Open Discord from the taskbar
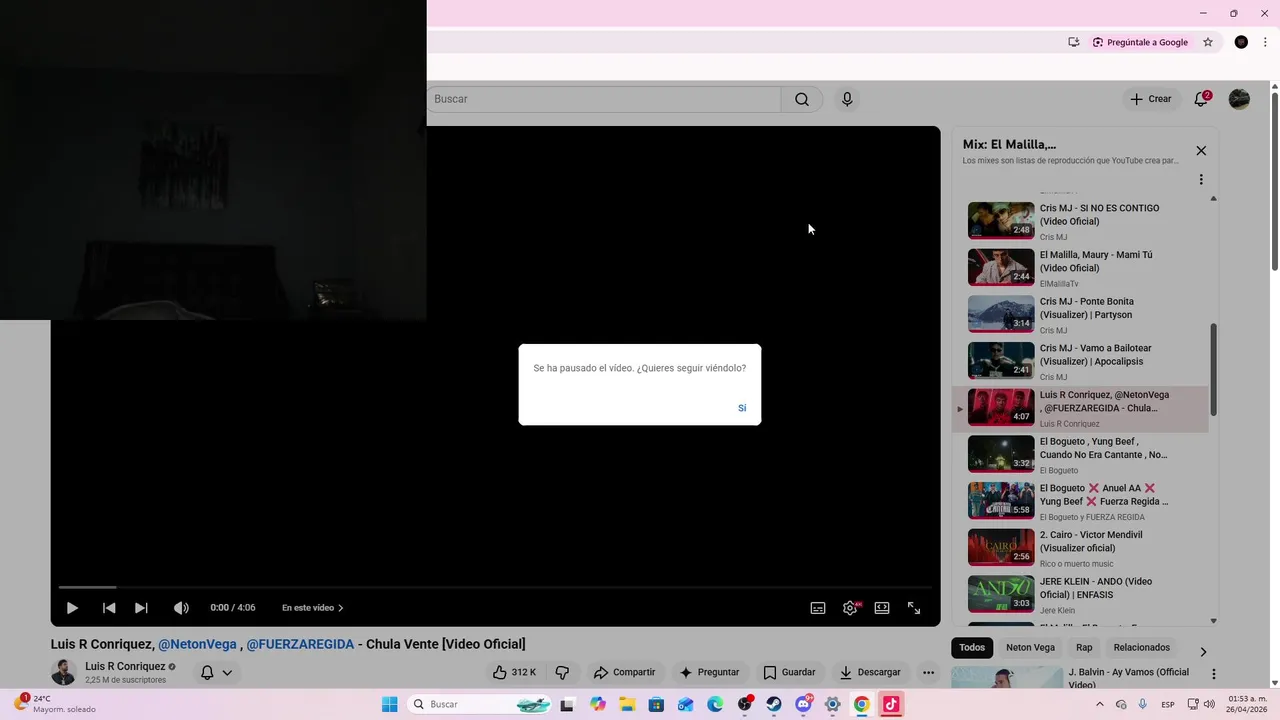Screen dimensions: 1280x720 click(x=803, y=704)
